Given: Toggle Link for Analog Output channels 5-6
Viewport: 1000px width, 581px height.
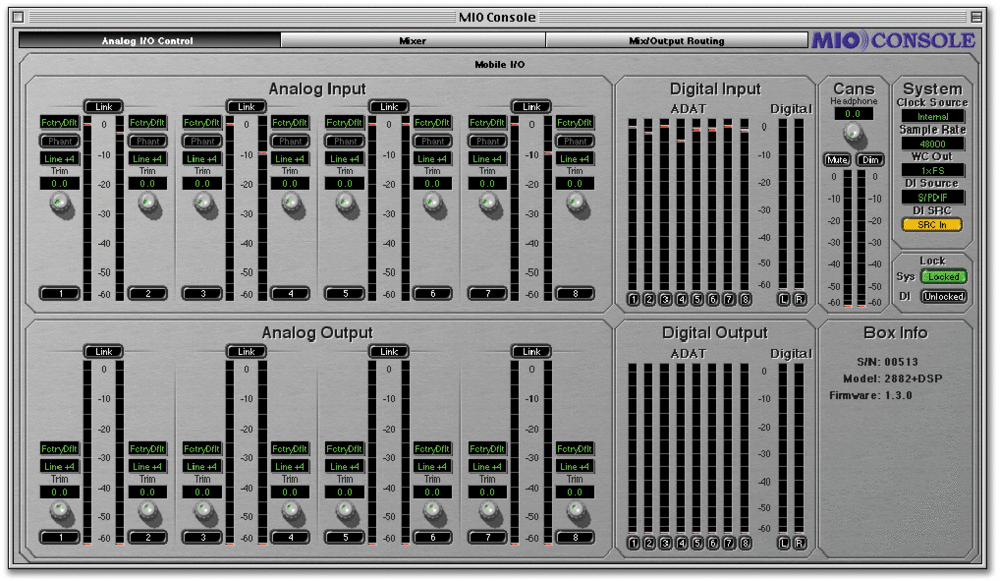Looking at the screenshot, I should [389, 351].
